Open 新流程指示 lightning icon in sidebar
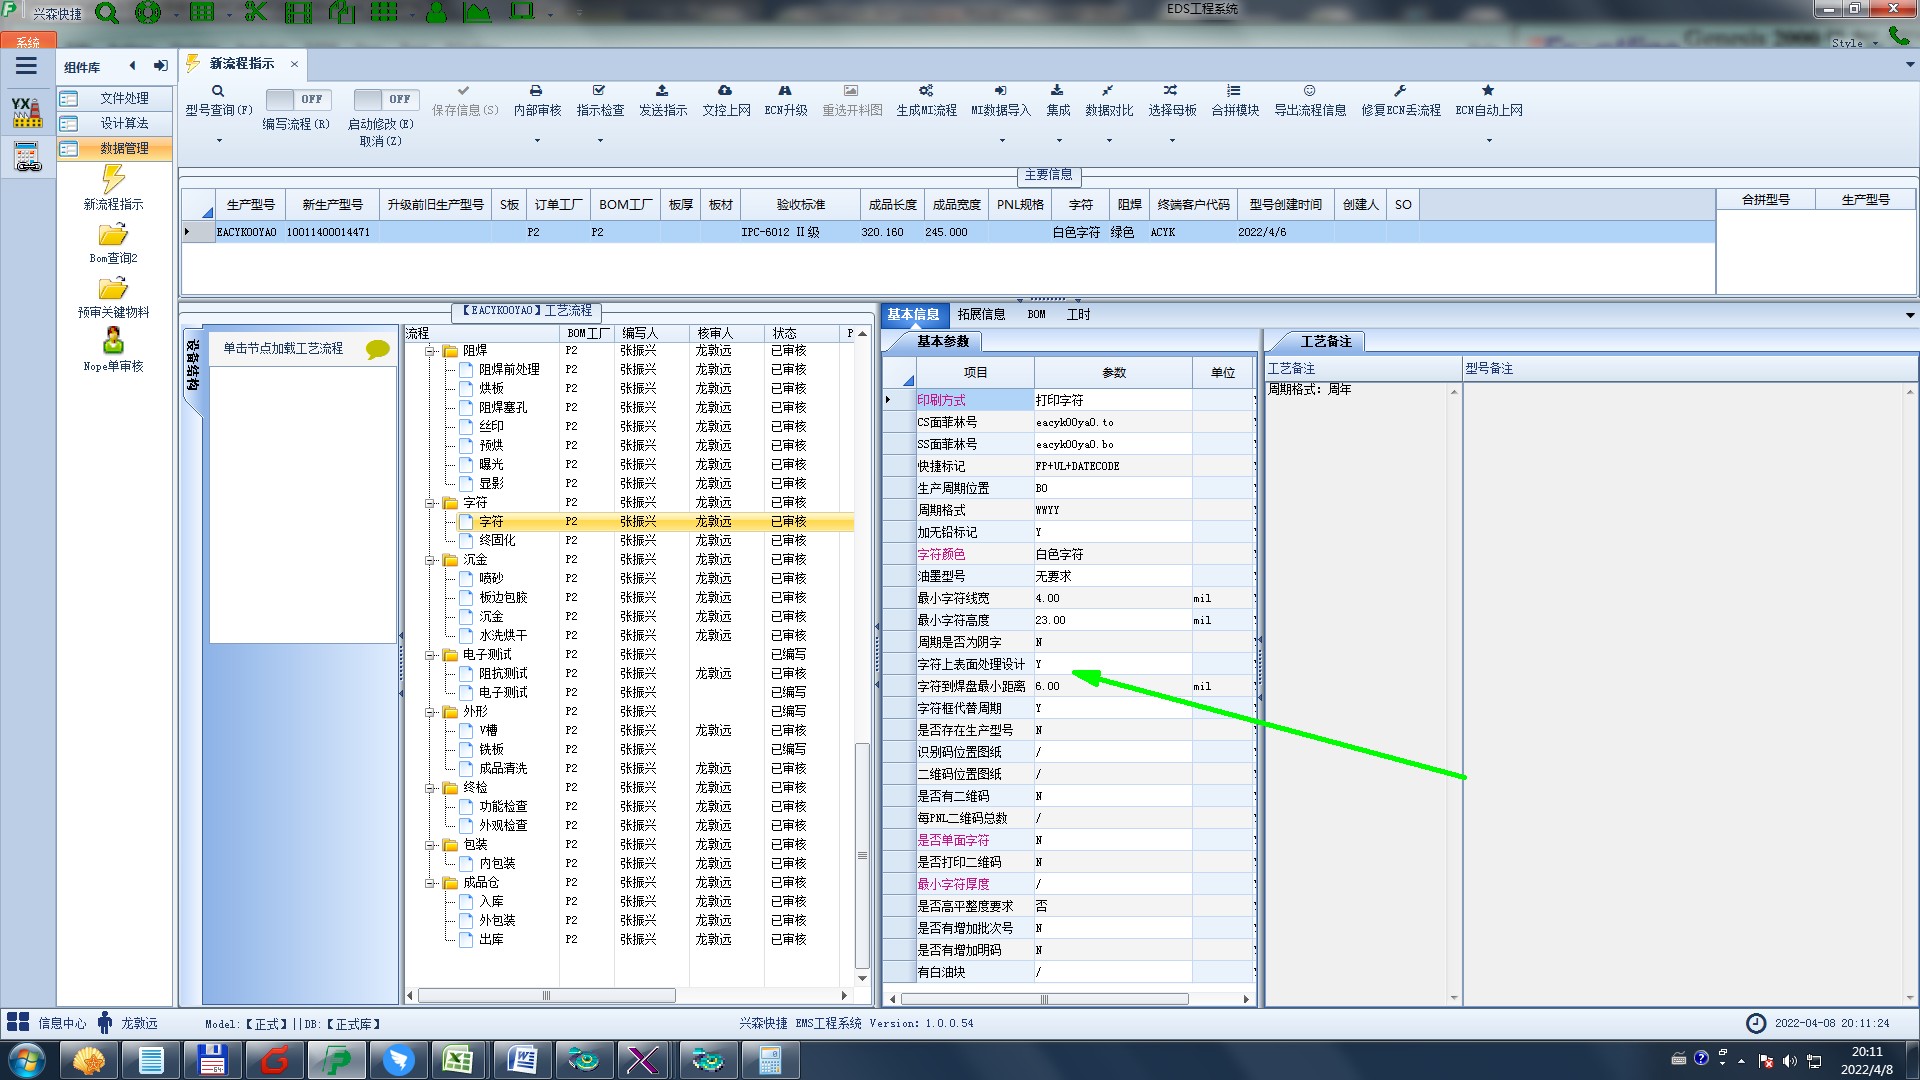The width and height of the screenshot is (1920, 1080). tap(113, 180)
